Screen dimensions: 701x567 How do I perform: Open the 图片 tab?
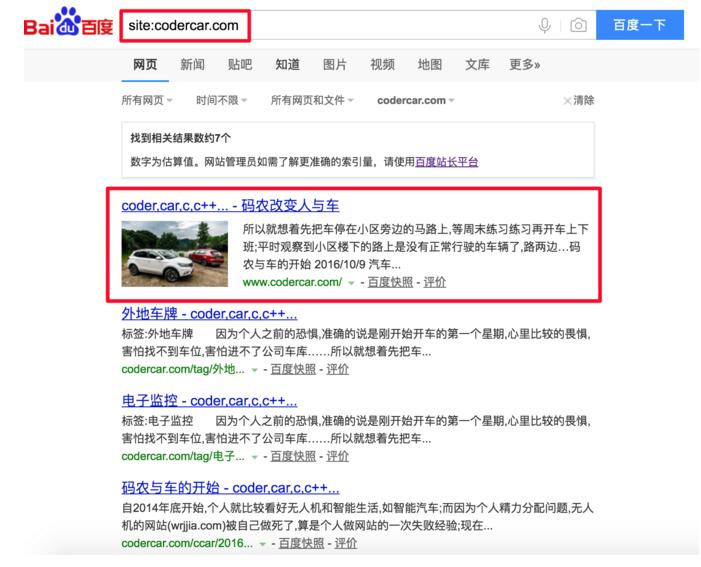(x=335, y=65)
